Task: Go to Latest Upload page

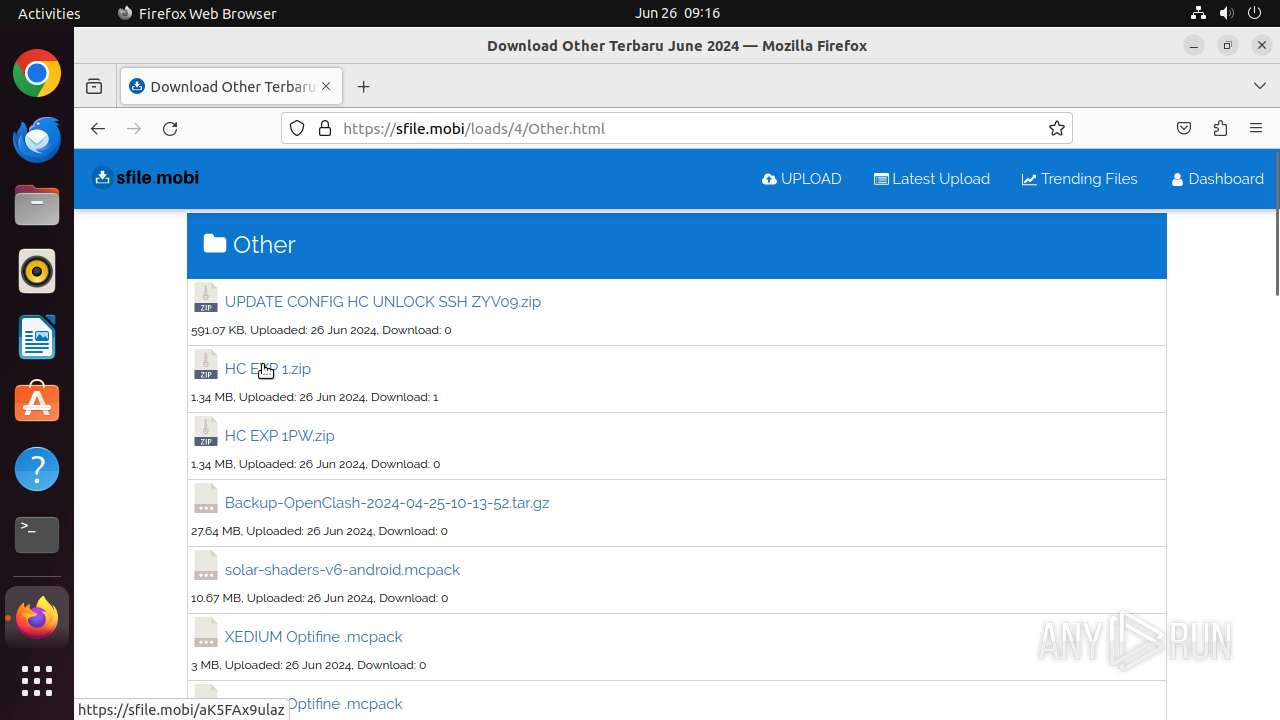Action: 931,179
